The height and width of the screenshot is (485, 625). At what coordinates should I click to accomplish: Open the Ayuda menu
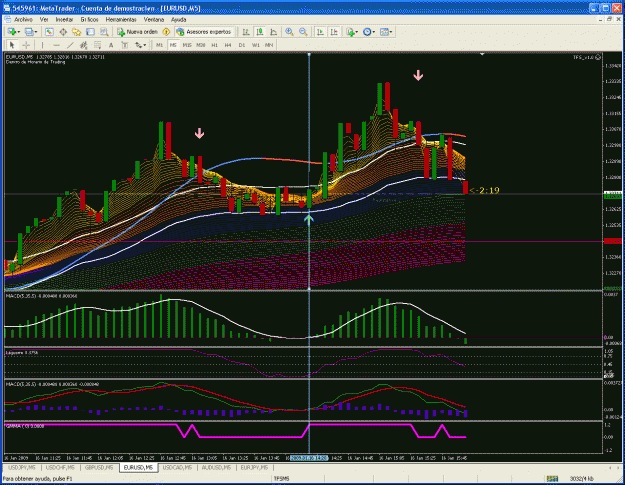179,19
